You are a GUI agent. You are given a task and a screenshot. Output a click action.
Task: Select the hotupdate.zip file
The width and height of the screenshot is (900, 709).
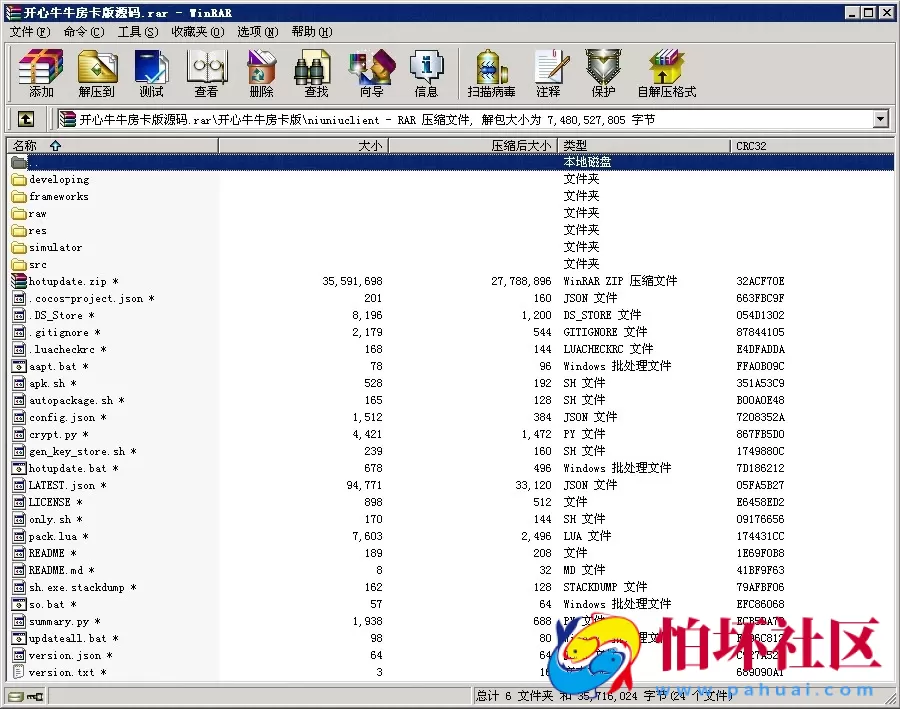pos(67,281)
